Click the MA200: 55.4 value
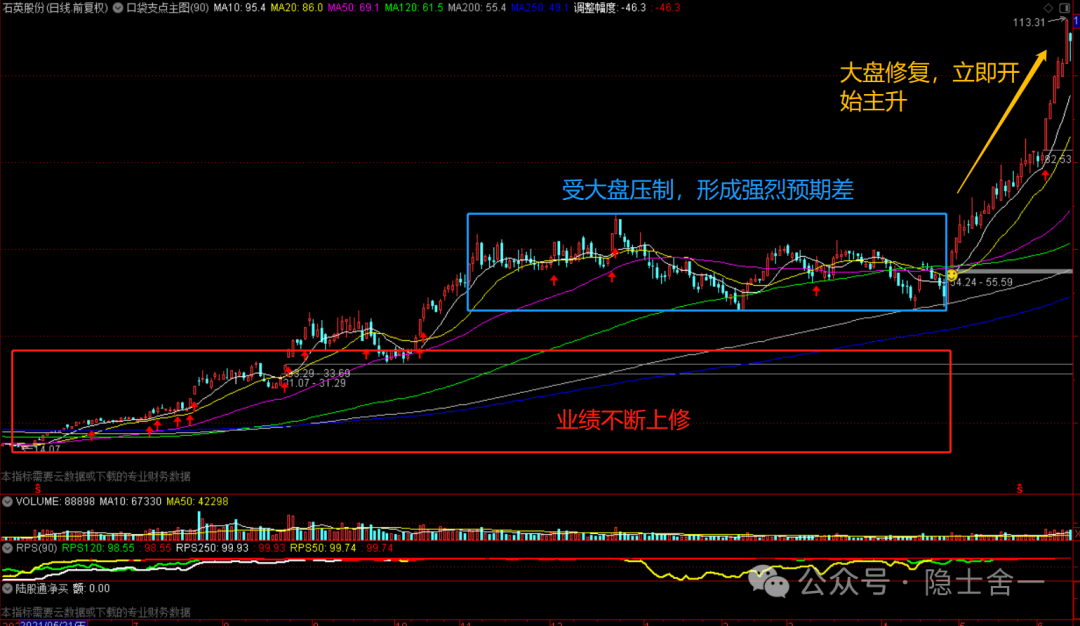This screenshot has height=626, width=1080. point(477,8)
